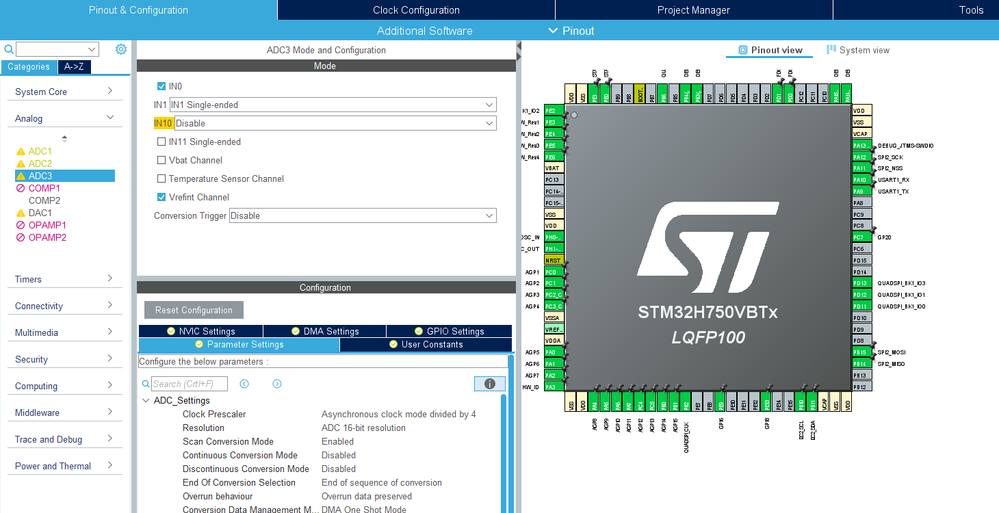Click the System view icon
Image resolution: width=999 pixels, height=513 pixels.
click(831, 50)
